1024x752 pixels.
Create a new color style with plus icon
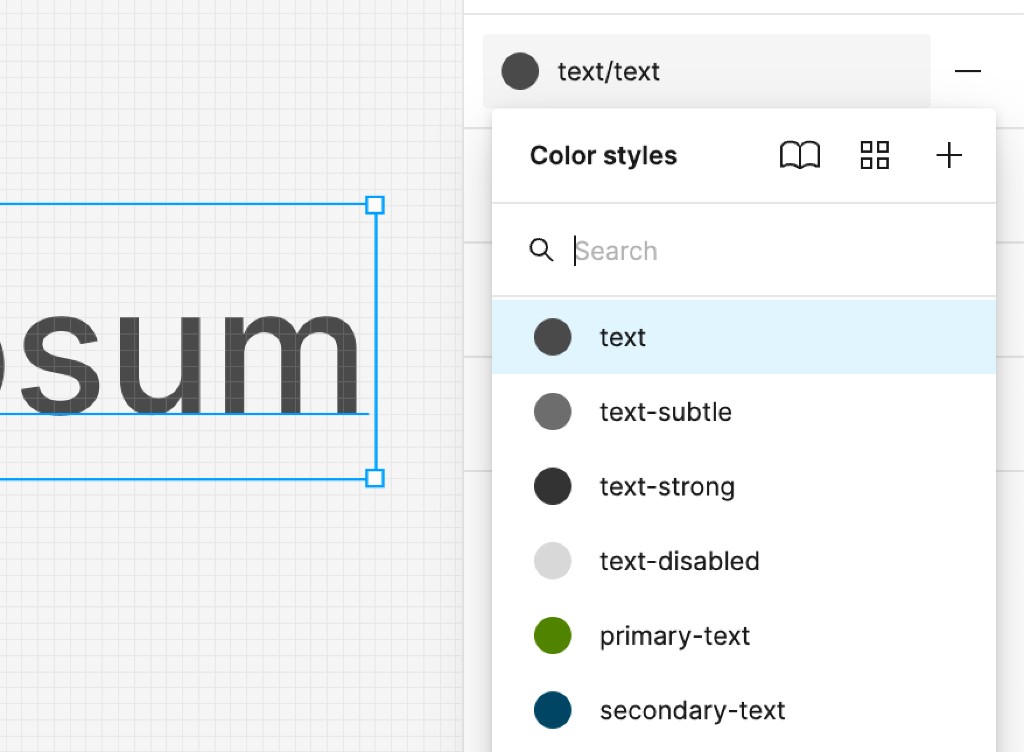tap(948, 155)
